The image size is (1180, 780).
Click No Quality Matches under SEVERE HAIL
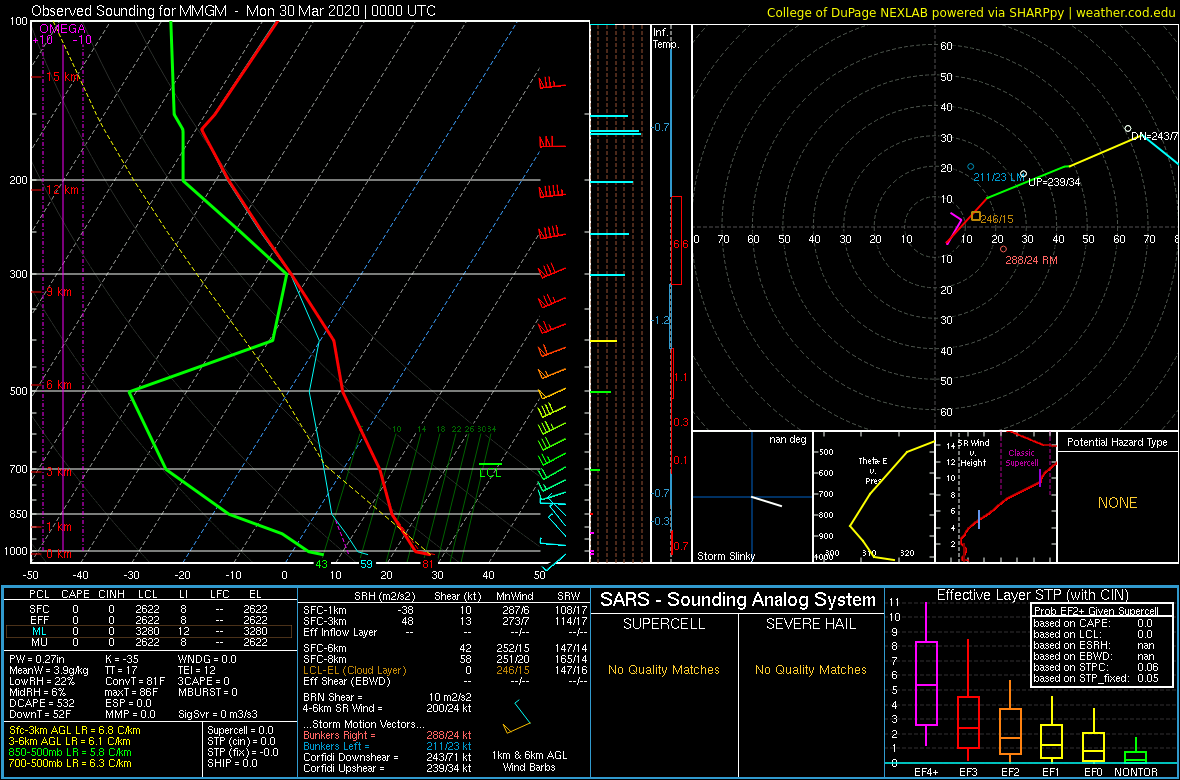[x=811, y=669]
